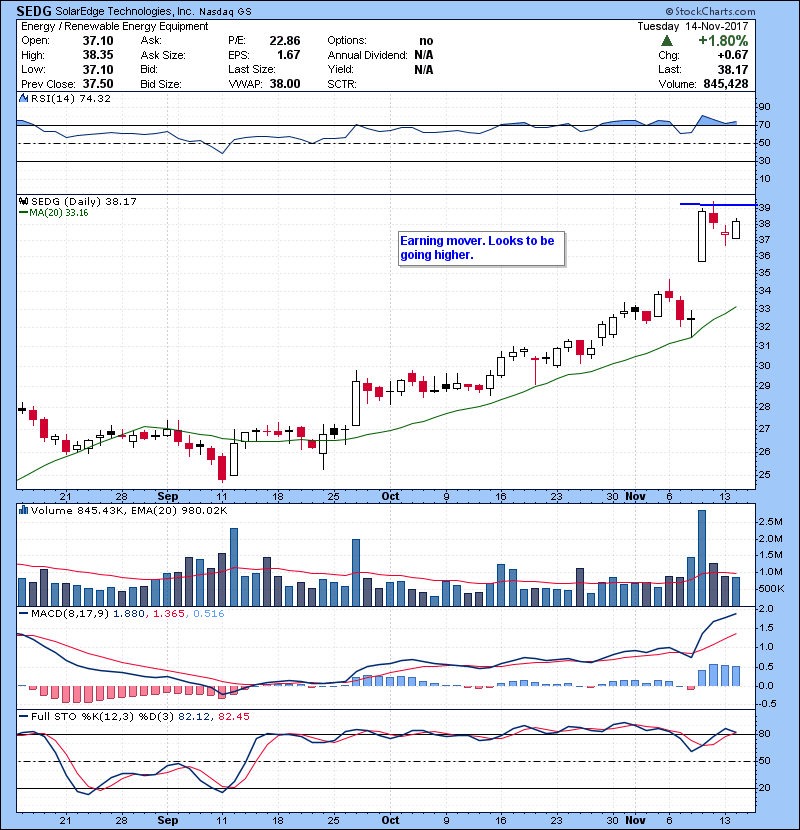Click the MACD histogram value 0.516

click(209, 614)
